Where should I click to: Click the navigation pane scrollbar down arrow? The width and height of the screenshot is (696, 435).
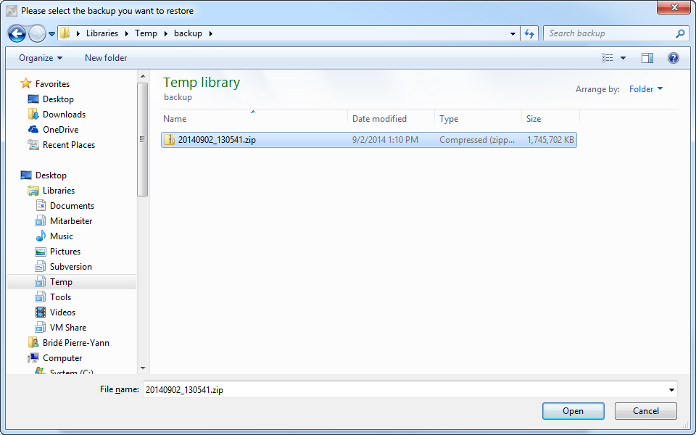coord(143,368)
